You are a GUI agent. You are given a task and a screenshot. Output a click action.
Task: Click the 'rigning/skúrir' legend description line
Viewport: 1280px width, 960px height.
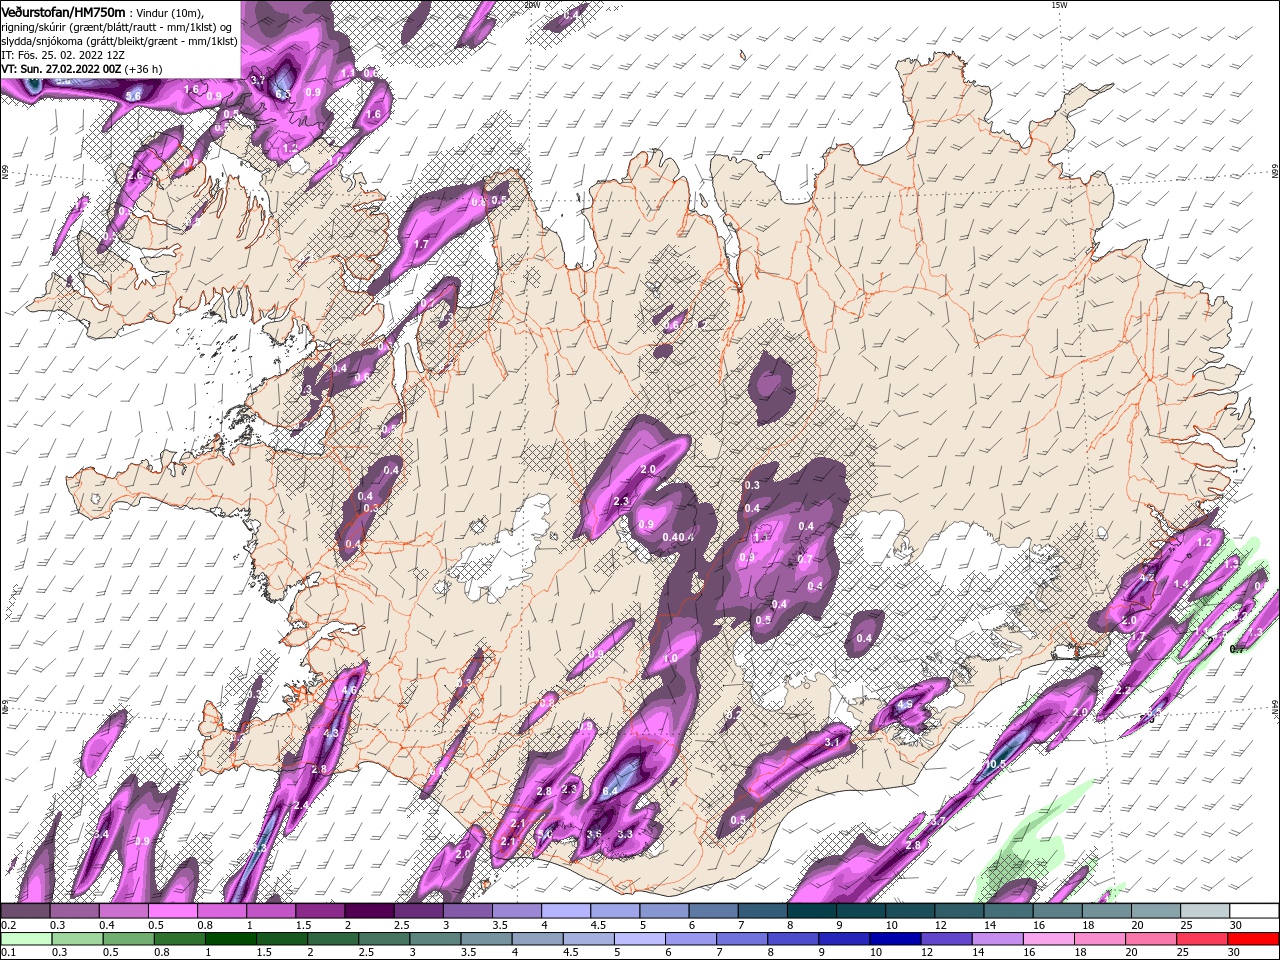[116, 27]
